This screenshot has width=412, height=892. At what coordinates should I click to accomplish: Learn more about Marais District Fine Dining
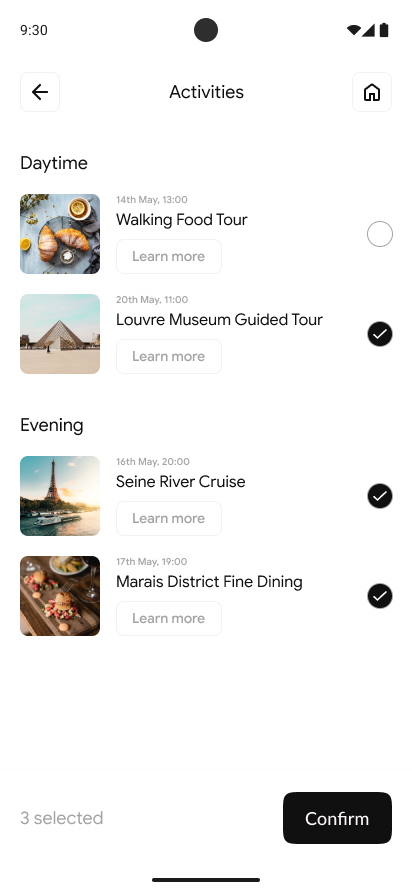[169, 618]
